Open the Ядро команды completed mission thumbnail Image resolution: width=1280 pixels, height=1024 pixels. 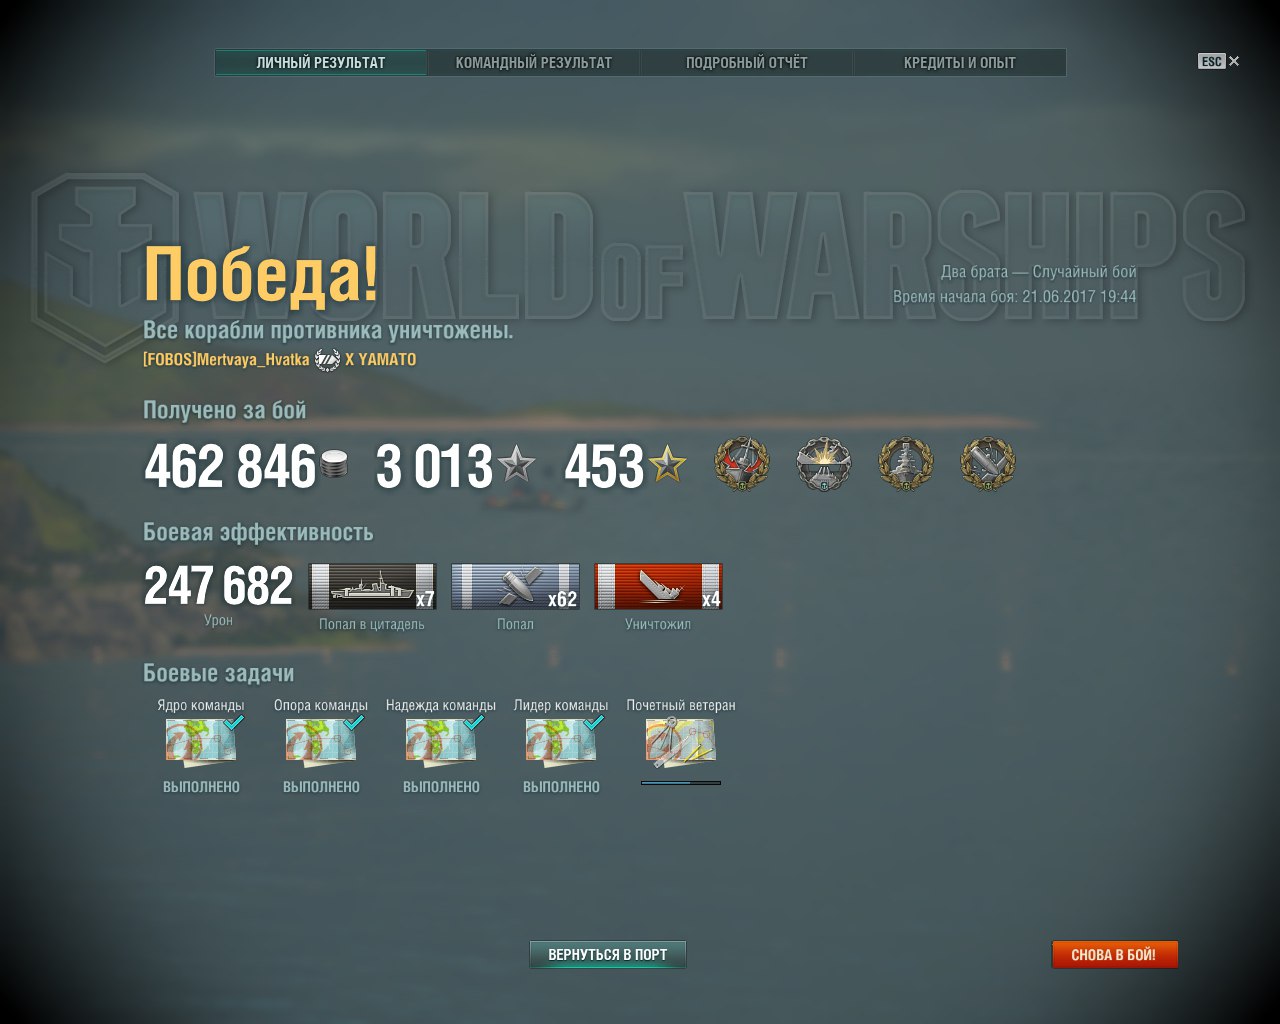pyautogui.click(x=201, y=741)
